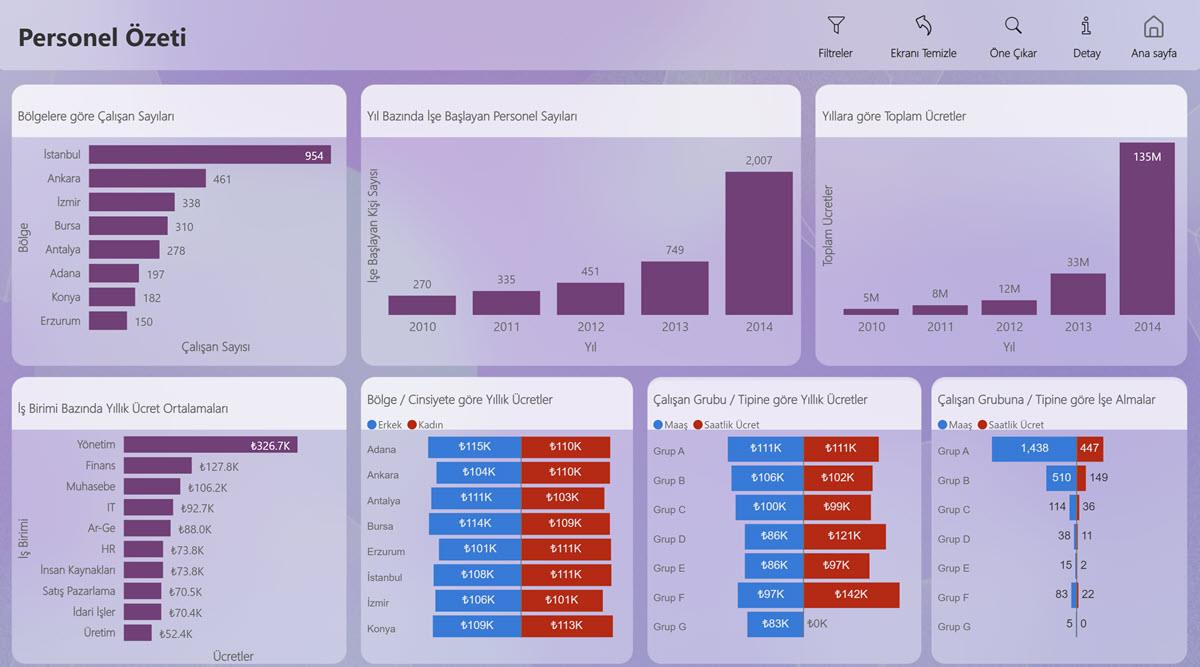Select the 2014 bar showing 2,007 hires

(759, 243)
